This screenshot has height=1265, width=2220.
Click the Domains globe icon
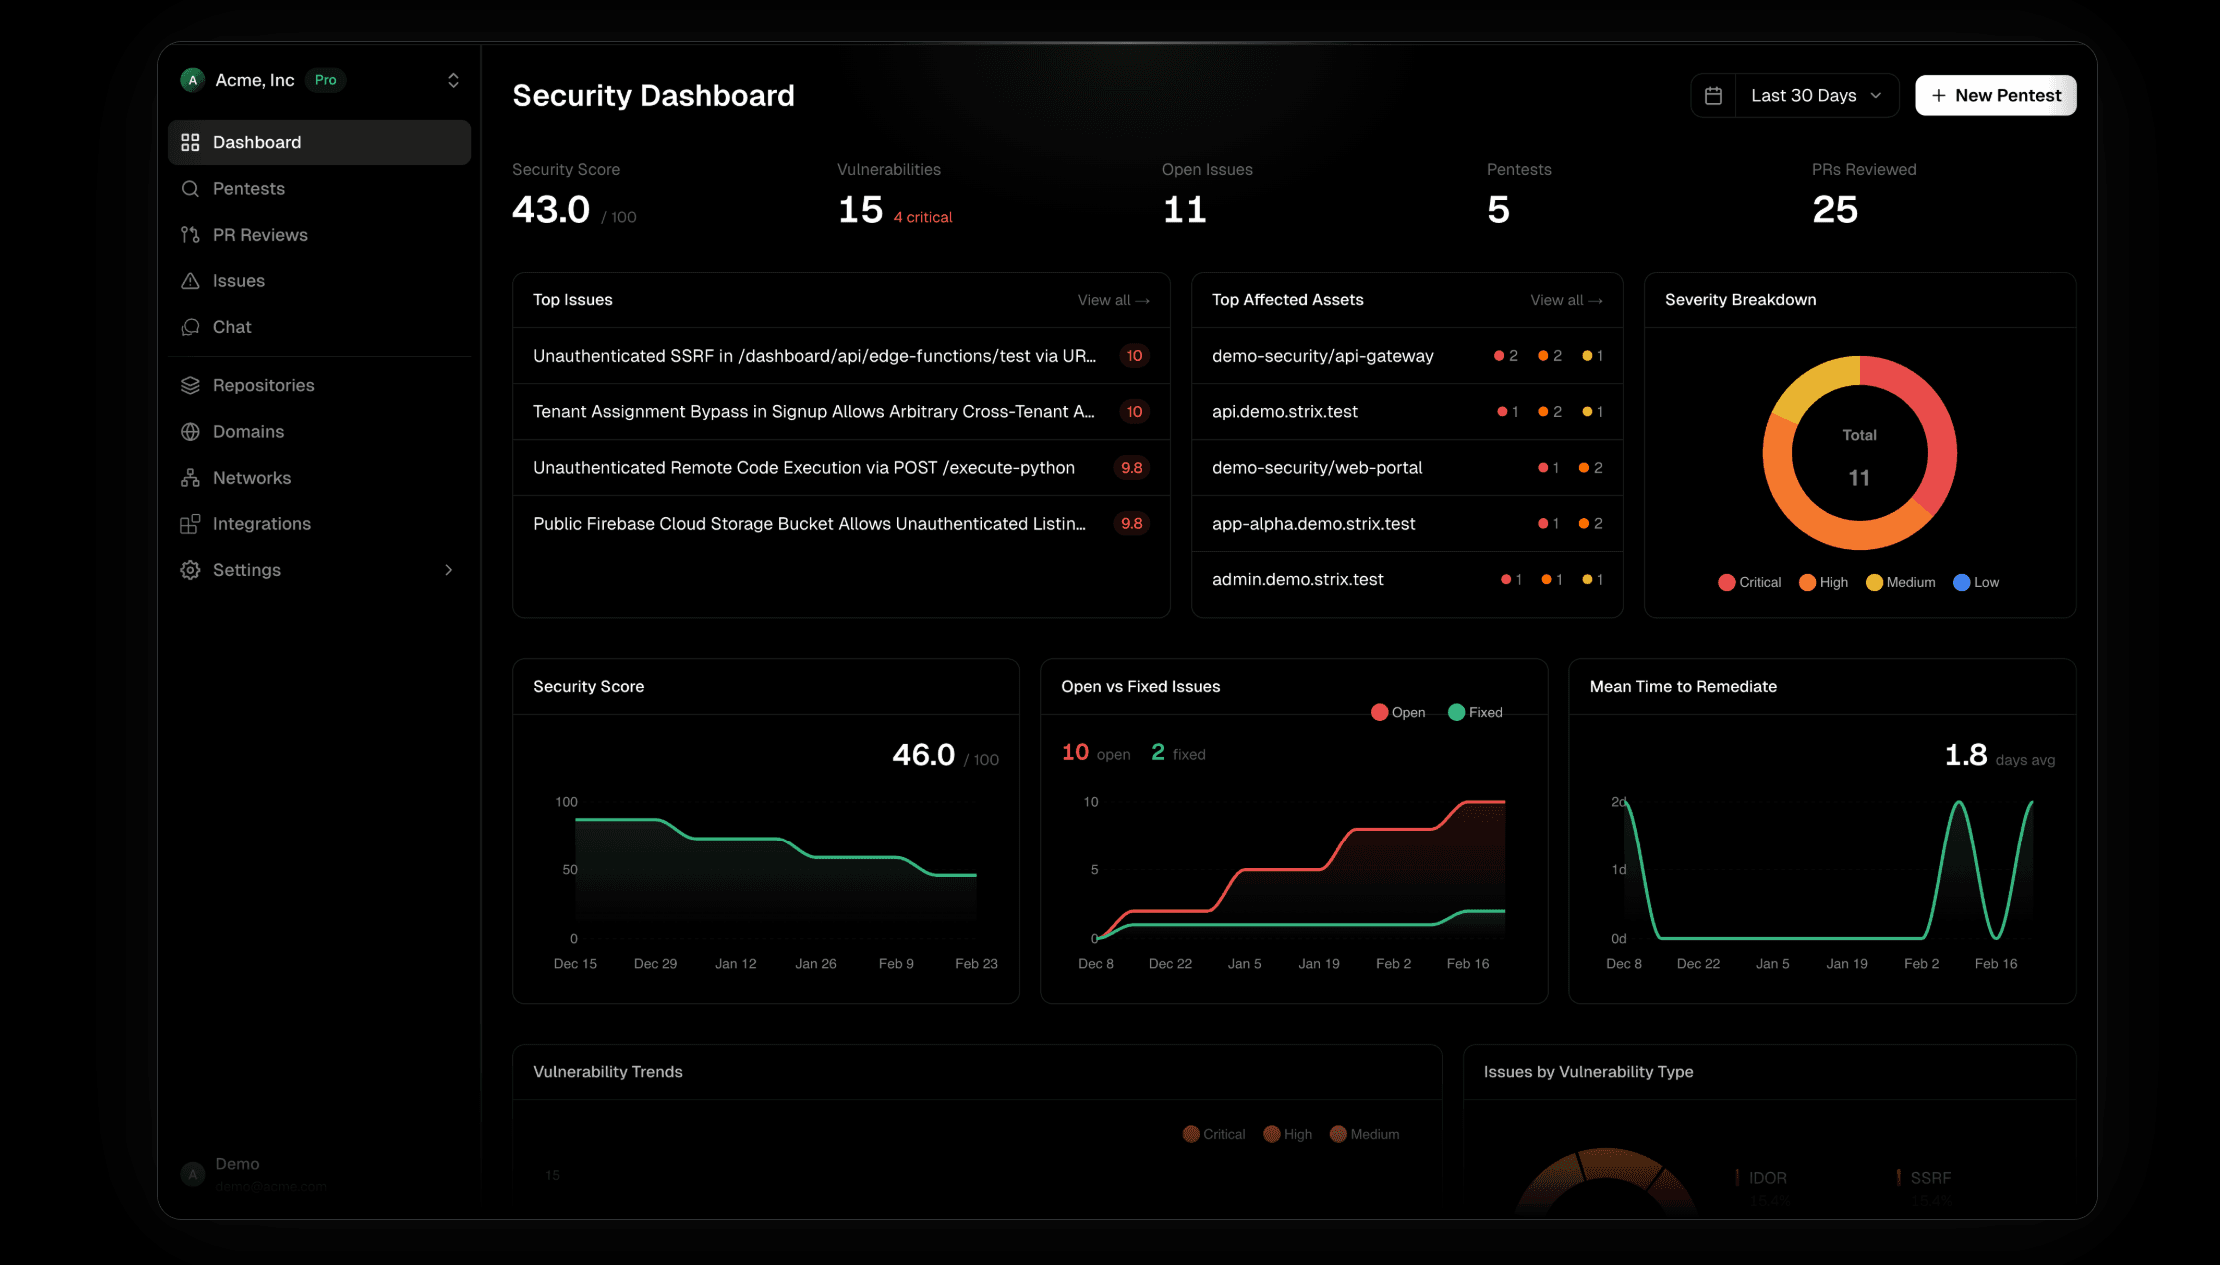(x=190, y=432)
